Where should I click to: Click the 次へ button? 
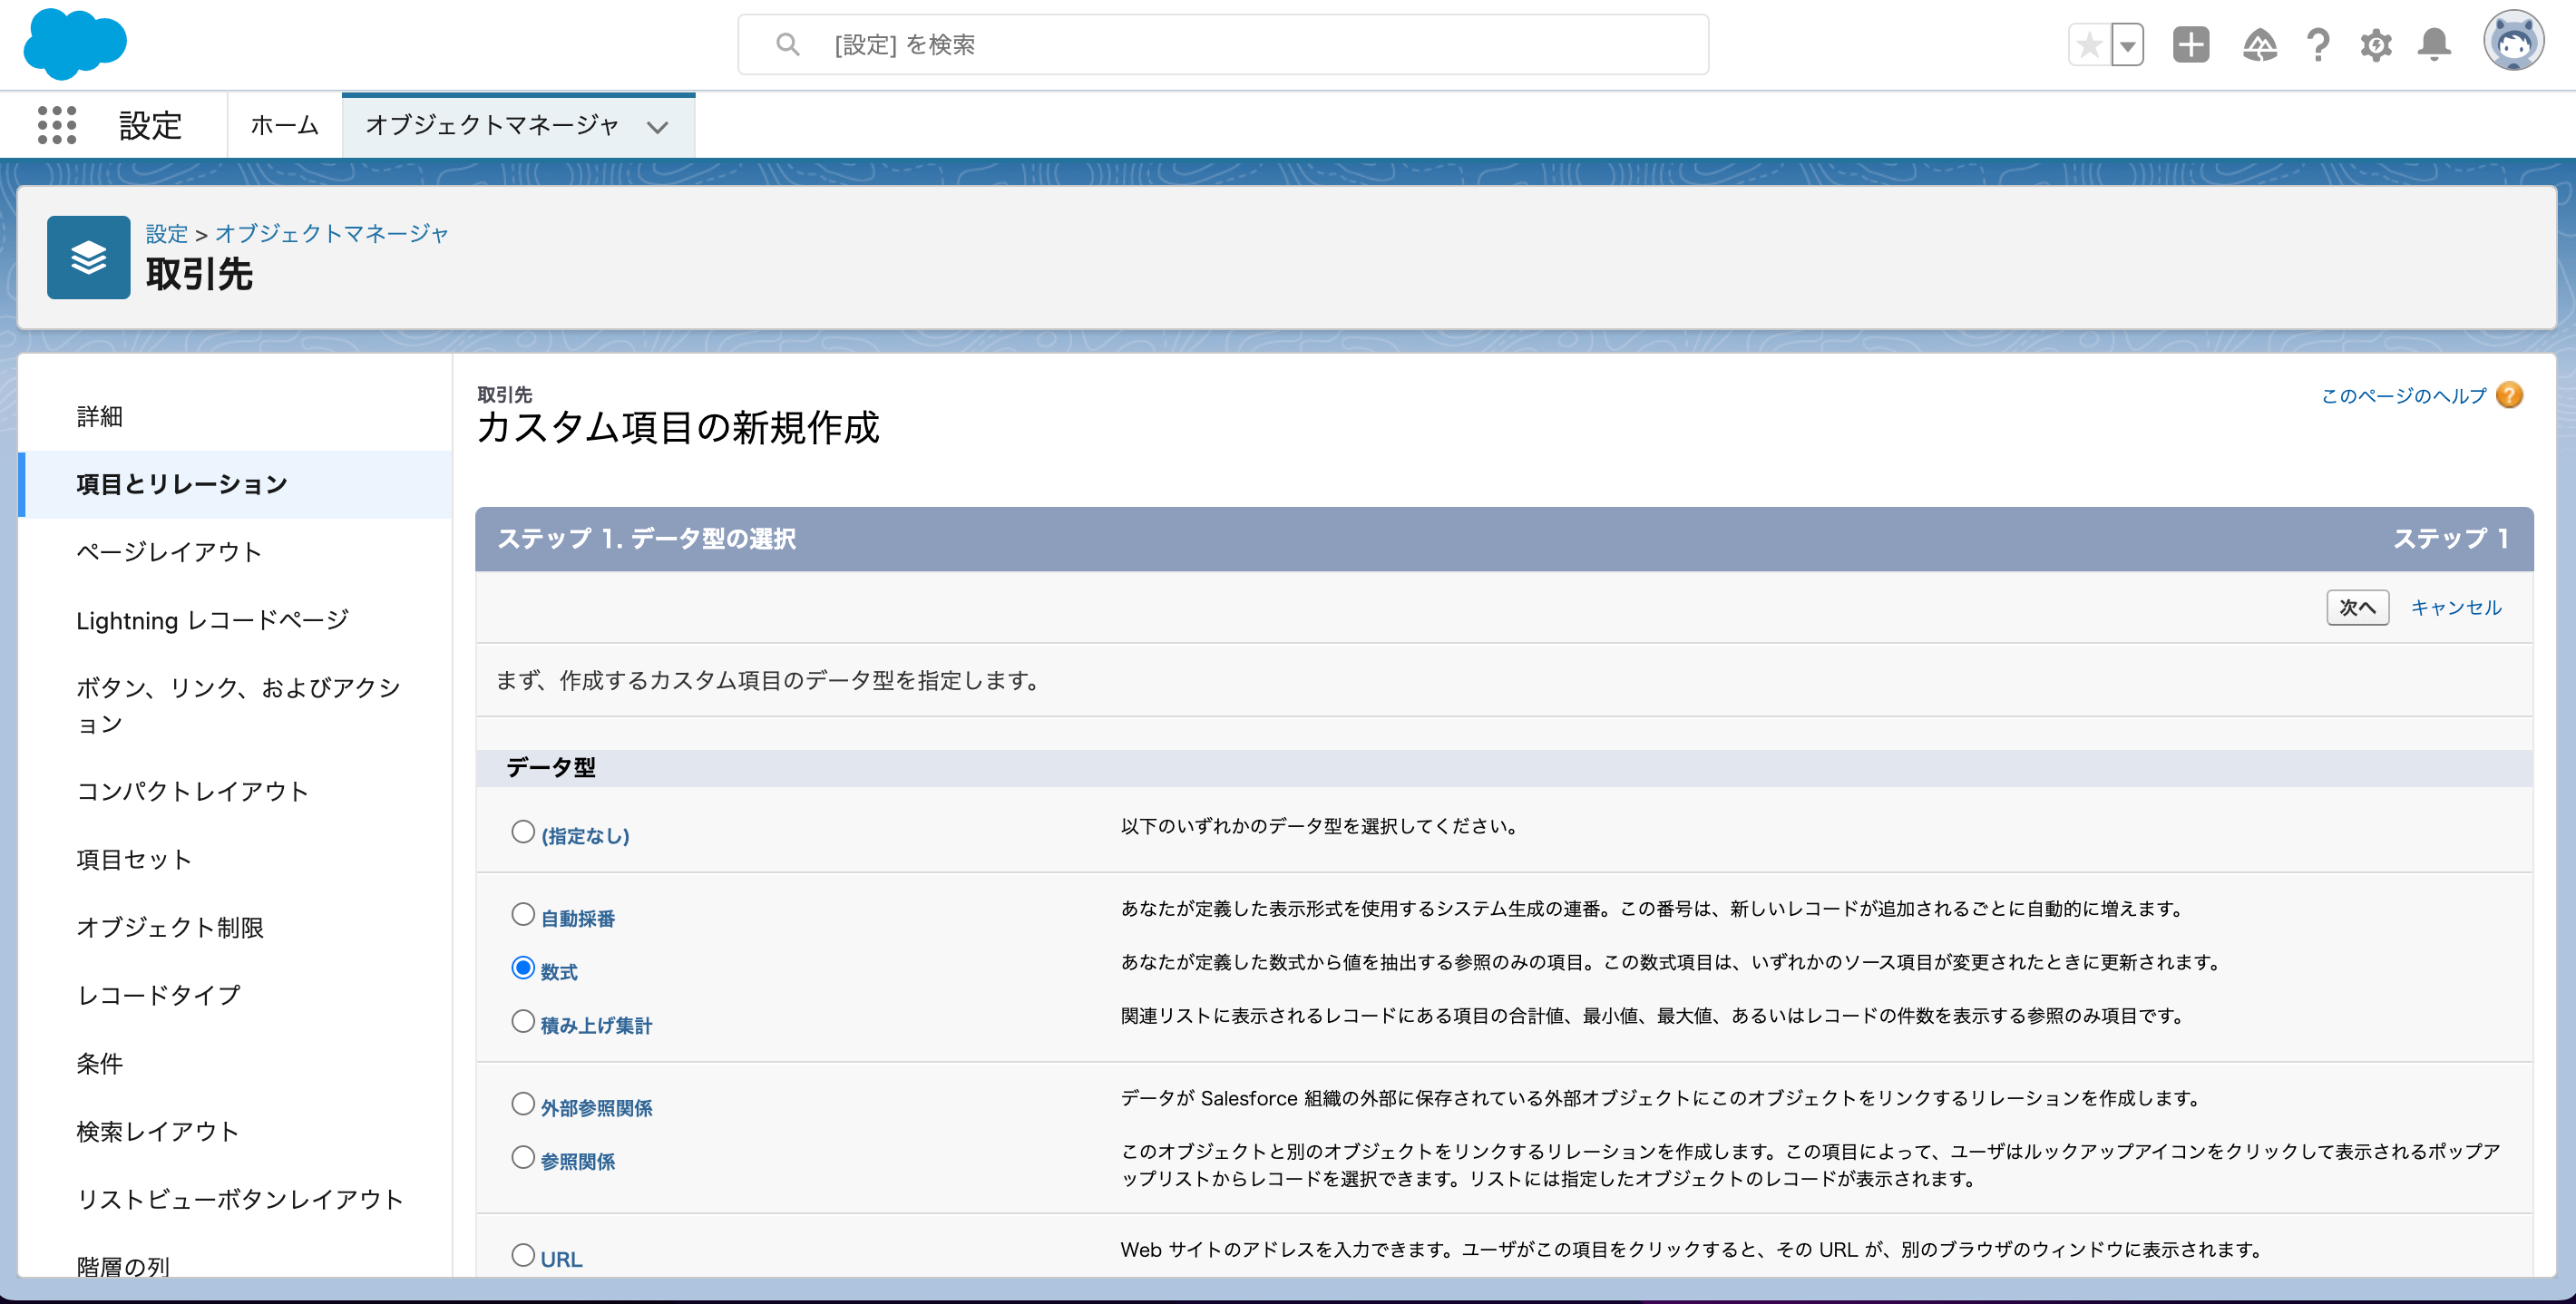pyautogui.click(x=2357, y=607)
